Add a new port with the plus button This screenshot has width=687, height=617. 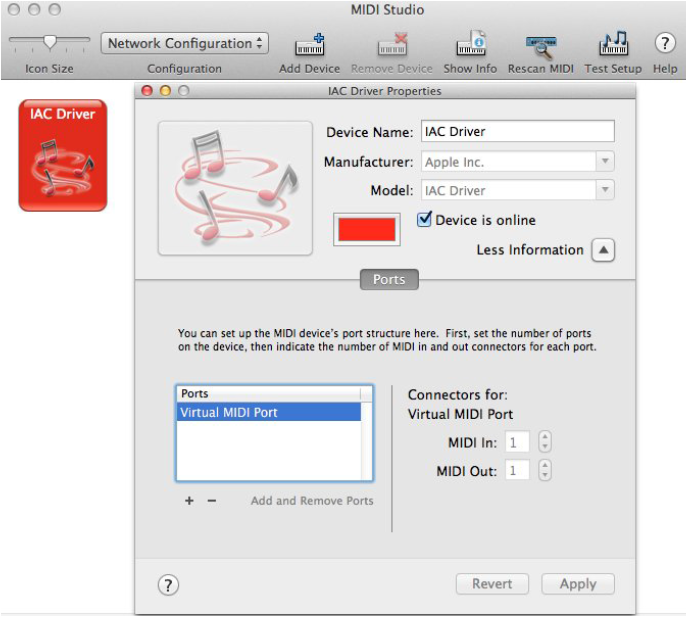[189, 500]
